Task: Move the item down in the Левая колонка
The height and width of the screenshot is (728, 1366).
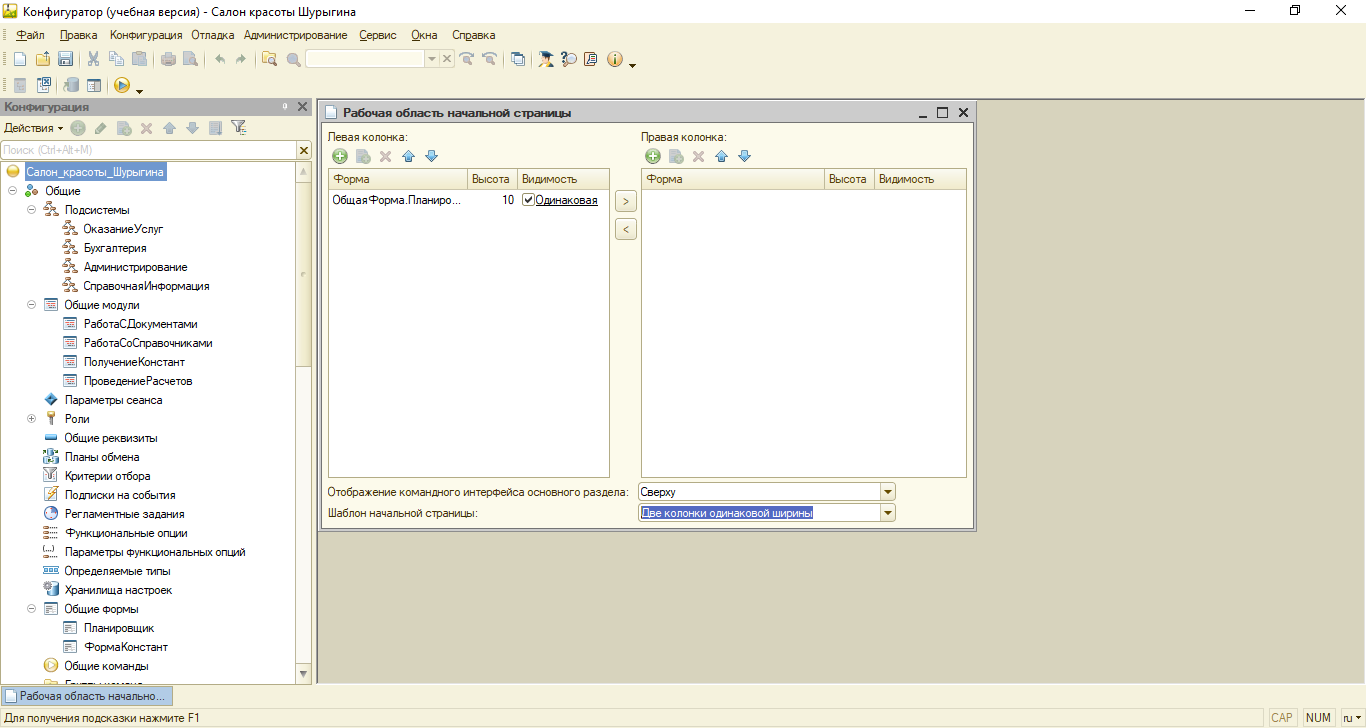Action: (432, 156)
